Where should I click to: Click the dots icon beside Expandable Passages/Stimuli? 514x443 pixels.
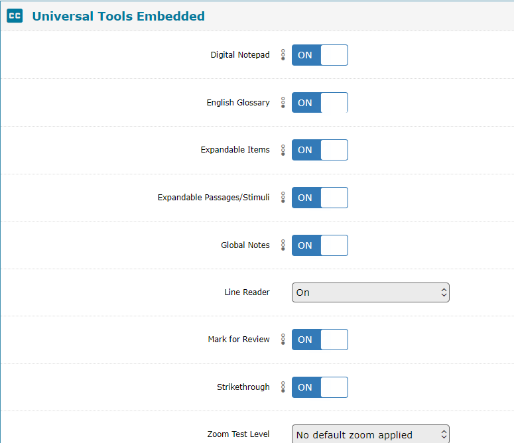pos(283,197)
